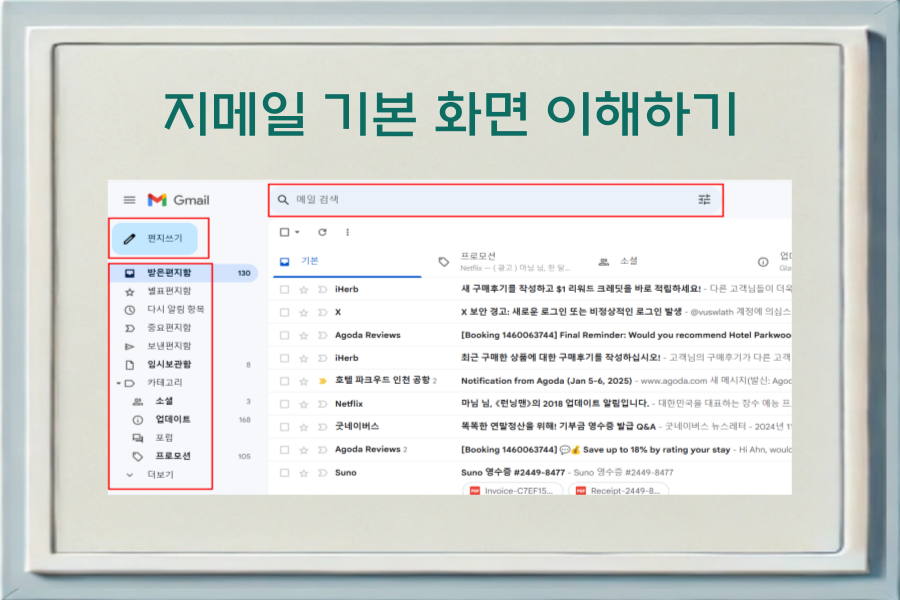Viewport: 900px width, 600px height.
Task: Open the Invoice-C7EF15 PDF attachment
Action: click(x=512, y=490)
